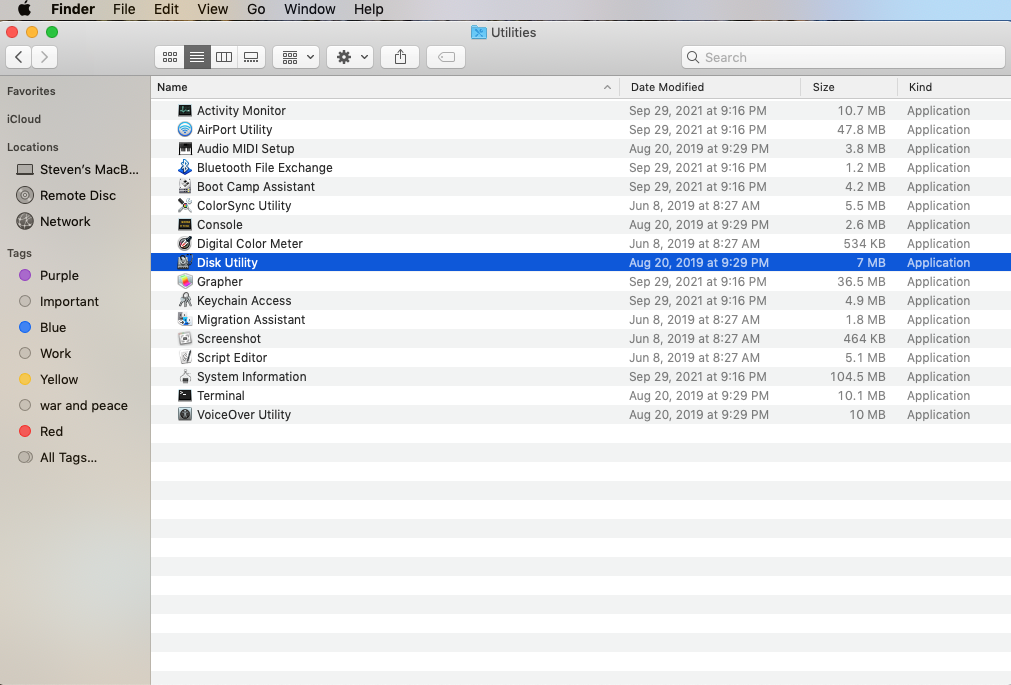Click the Boot Camp Assistant icon

coord(185,186)
